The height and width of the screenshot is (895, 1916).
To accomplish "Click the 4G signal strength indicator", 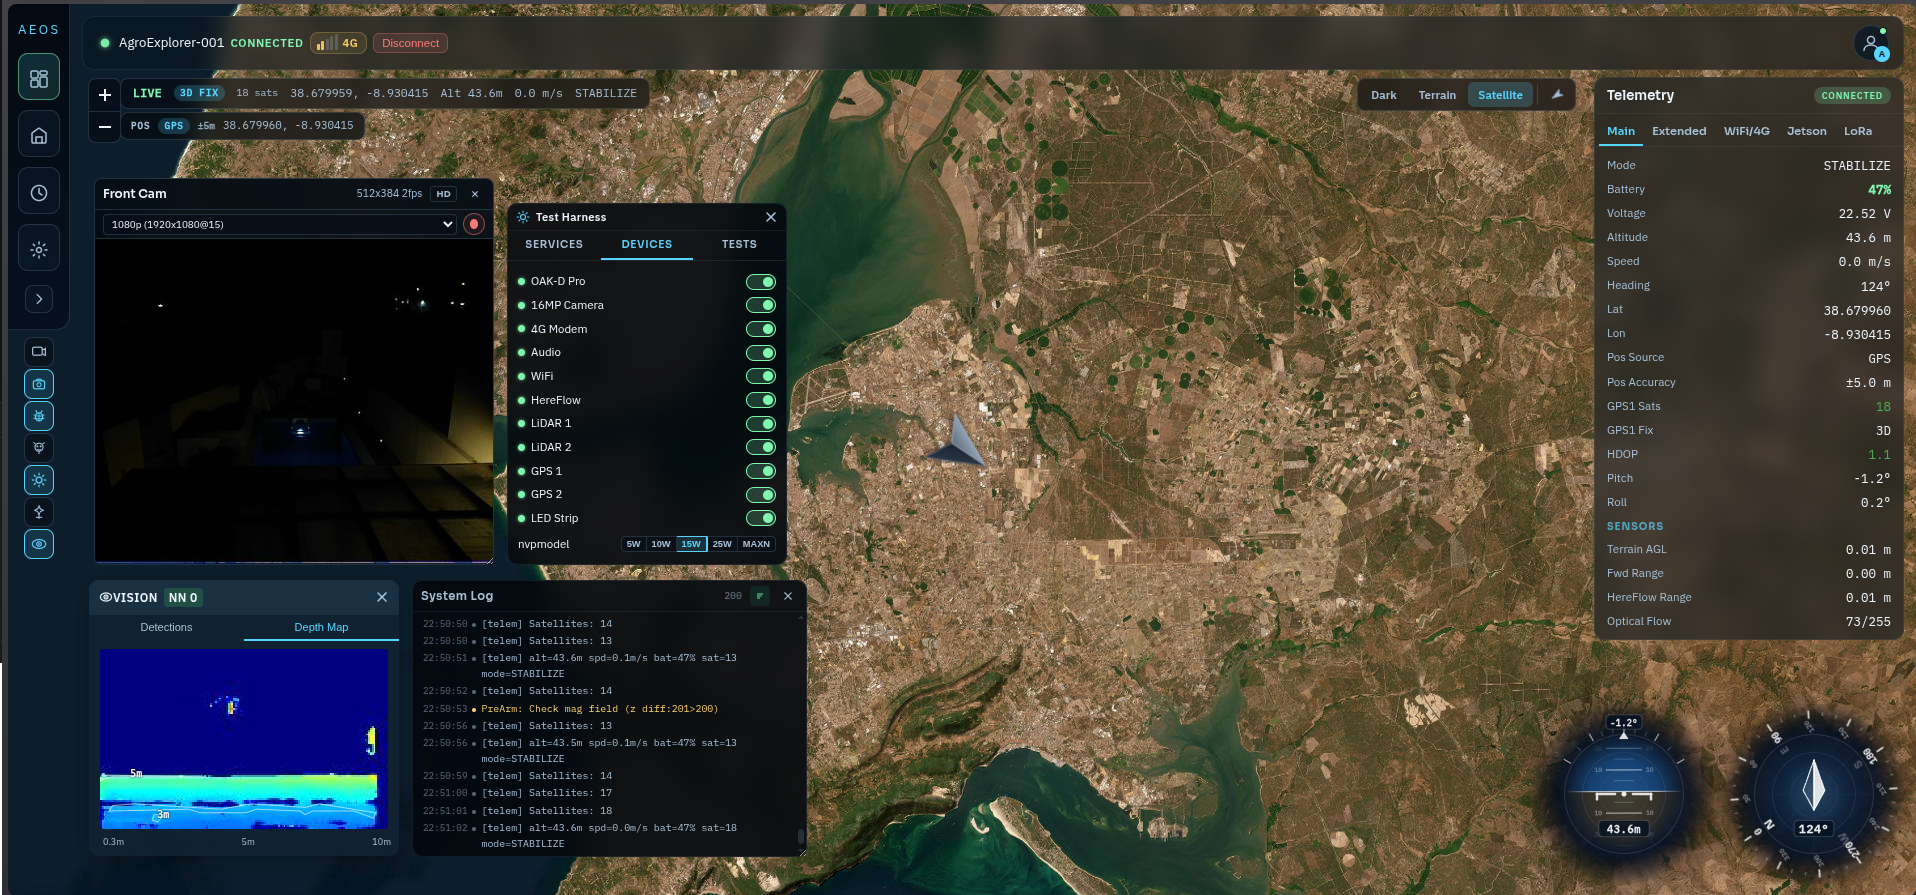I will (x=338, y=43).
